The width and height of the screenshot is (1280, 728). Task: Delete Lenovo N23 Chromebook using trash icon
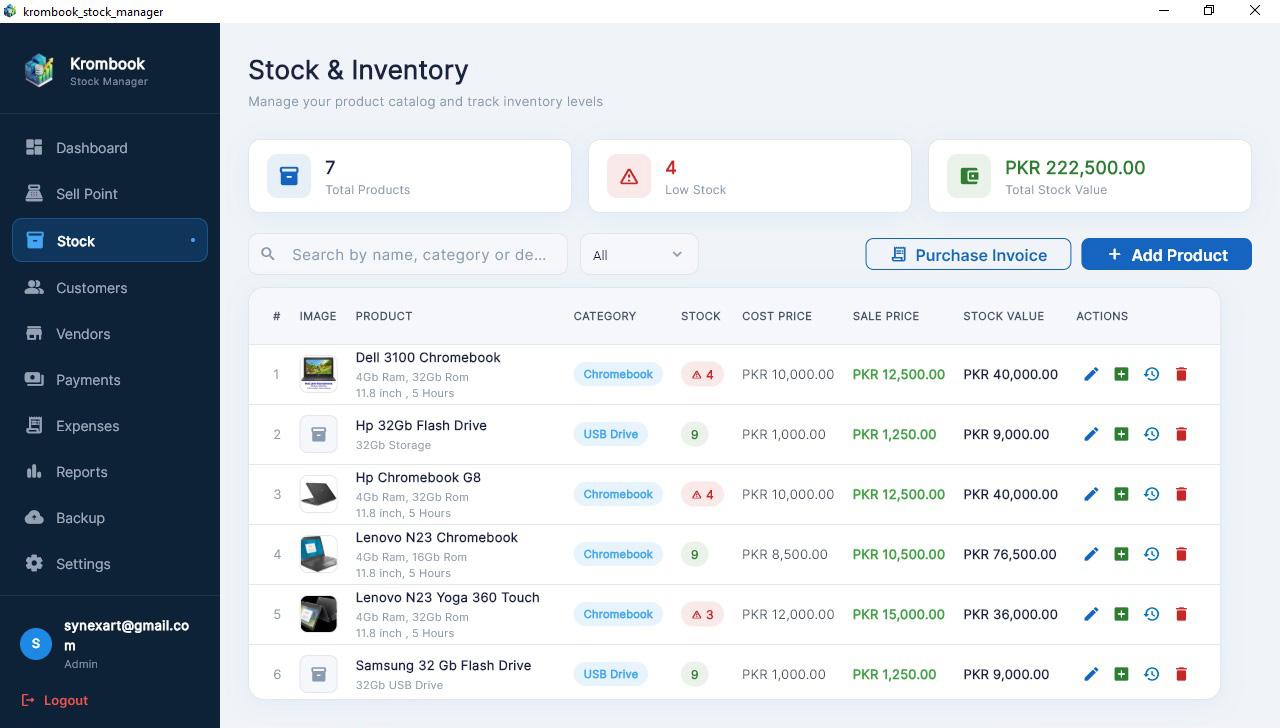pyautogui.click(x=1181, y=554)
